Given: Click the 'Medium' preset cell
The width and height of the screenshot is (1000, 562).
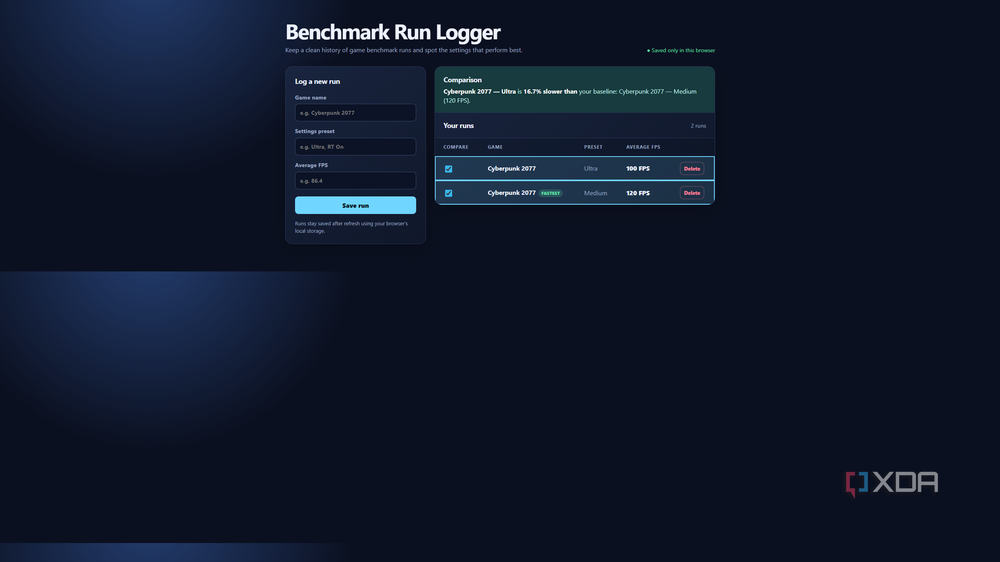Looking at the screenshot, I should coord(595,193).
